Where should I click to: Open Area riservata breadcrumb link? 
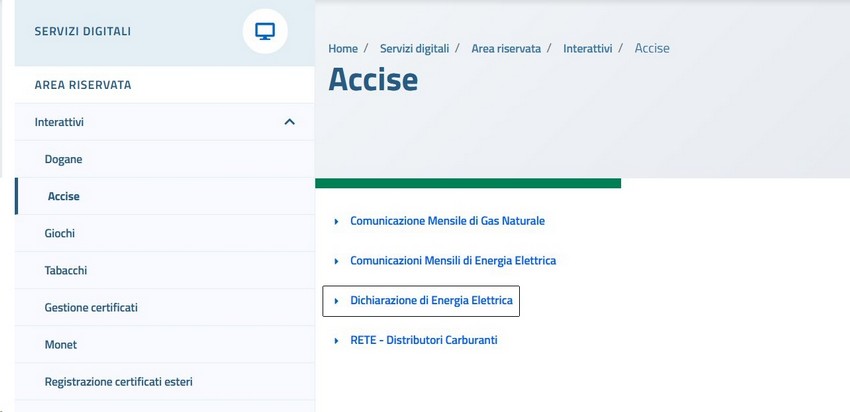click(x=506, y=48)
